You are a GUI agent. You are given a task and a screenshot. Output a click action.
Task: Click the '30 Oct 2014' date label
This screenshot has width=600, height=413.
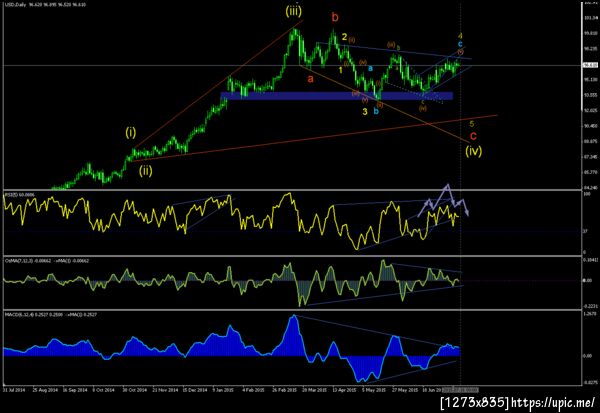click(x=135, y=390)
